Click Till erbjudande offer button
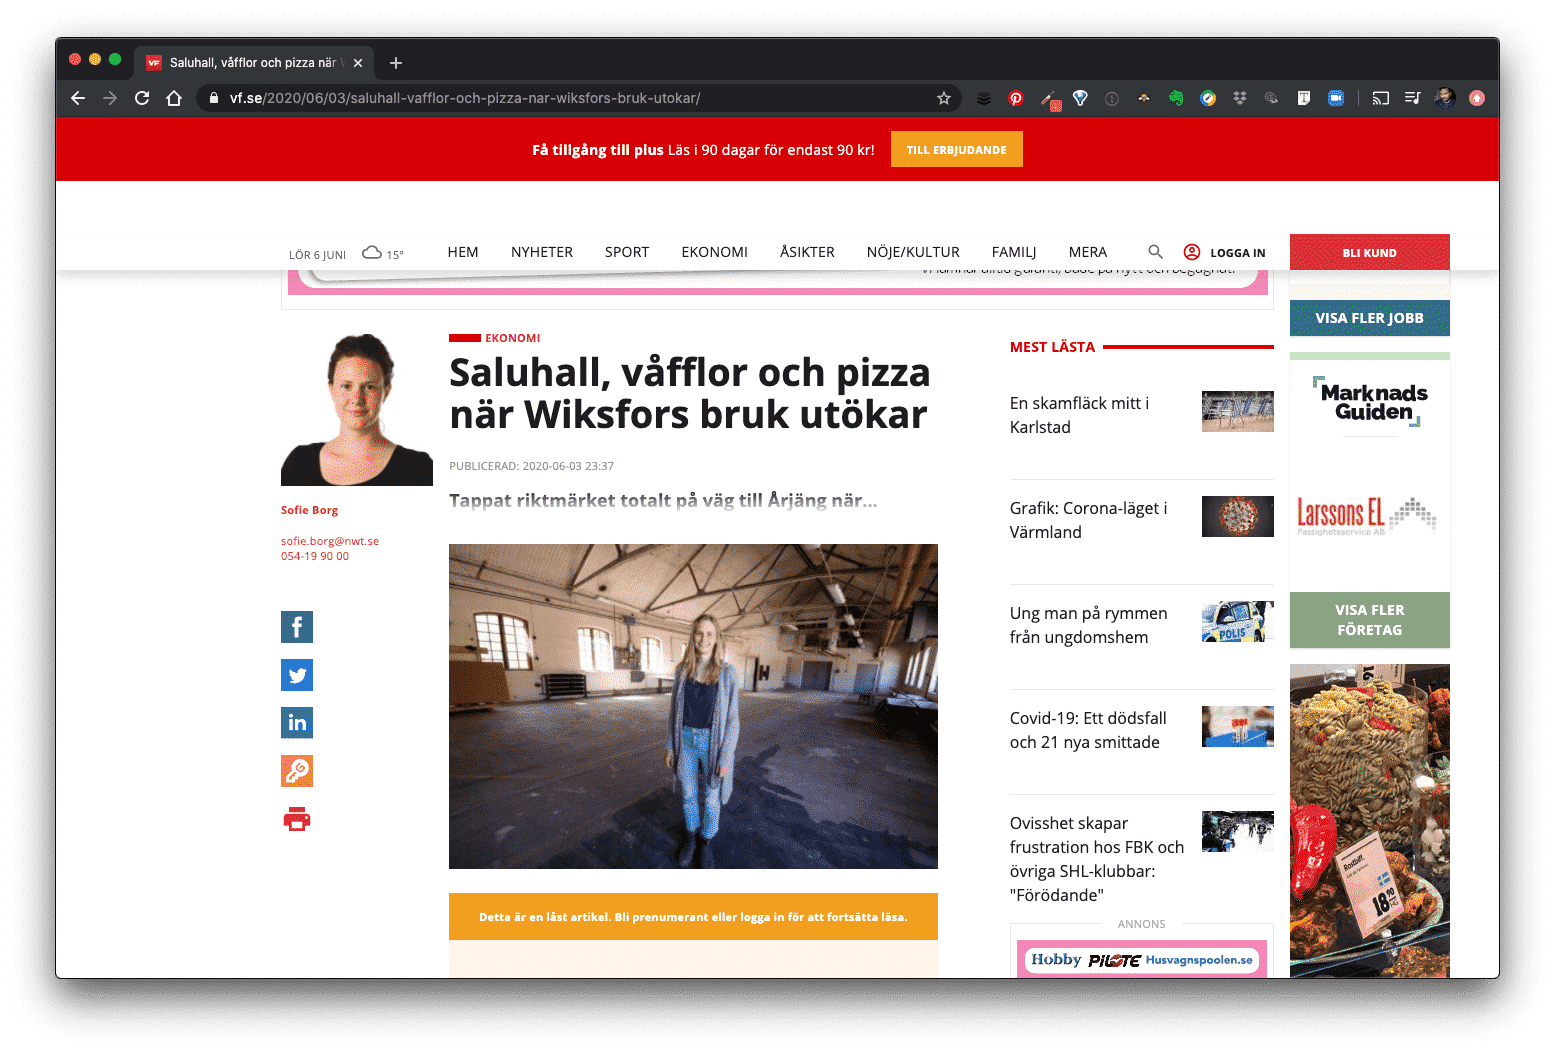The height and width of the screenshot is (1052, 1555). [957, 150]
